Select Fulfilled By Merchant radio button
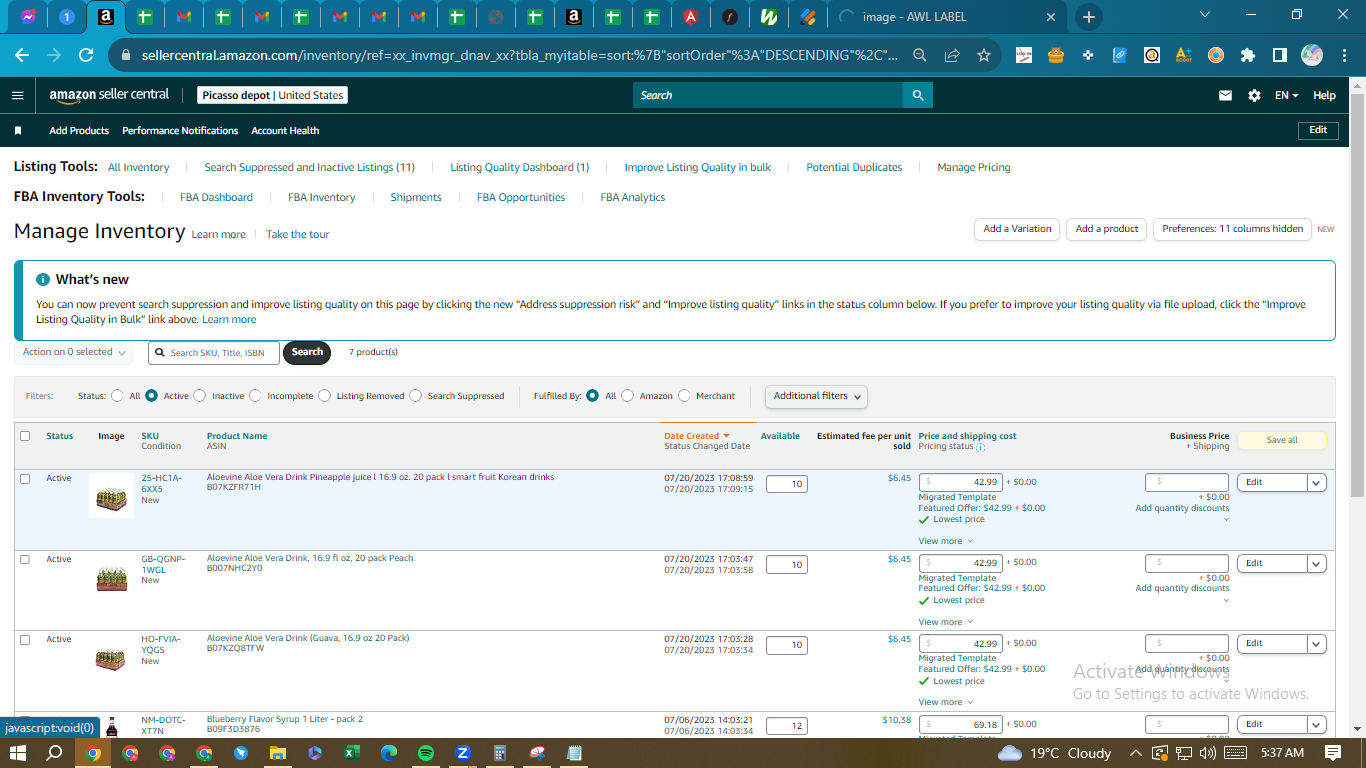 coord(685,396)
